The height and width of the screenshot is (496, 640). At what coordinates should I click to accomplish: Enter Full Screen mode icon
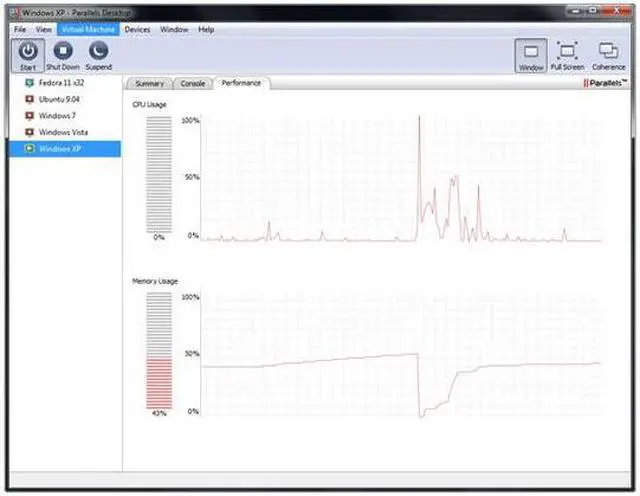click(567, 51)
